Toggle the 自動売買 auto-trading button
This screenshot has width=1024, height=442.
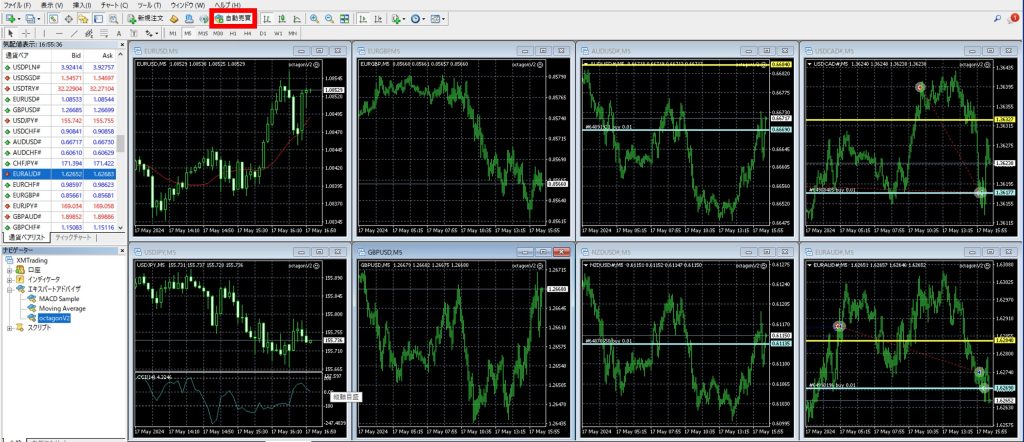click(x=234, y=18)
